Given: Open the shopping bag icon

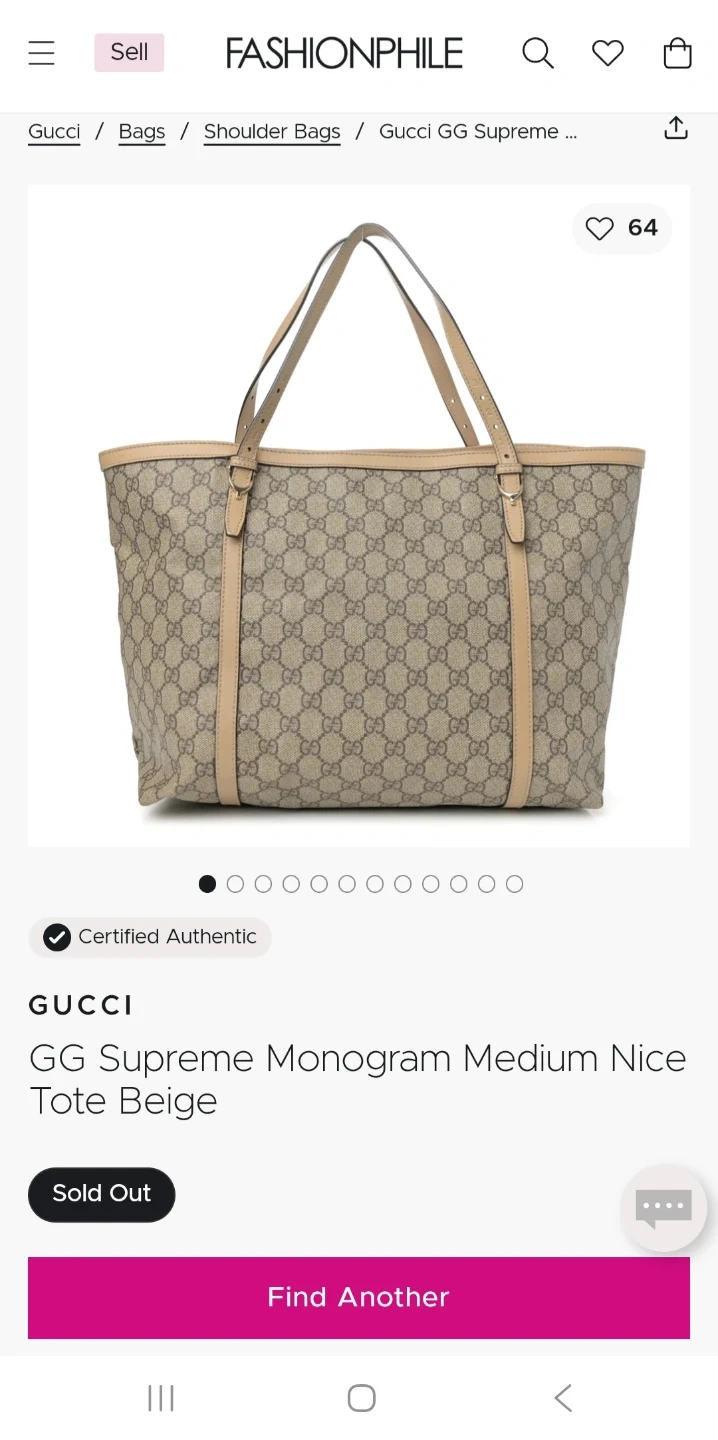Looking at the screenshot, I should [677, 53].
